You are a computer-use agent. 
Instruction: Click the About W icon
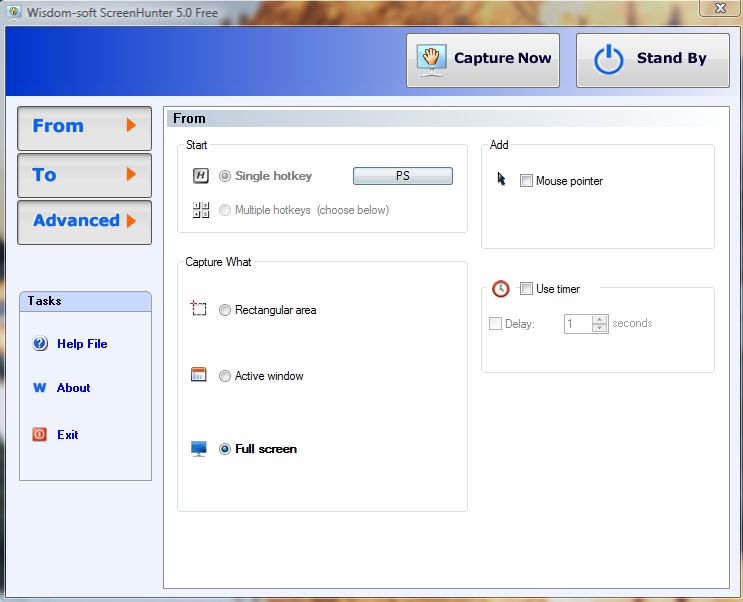tap(39, 388)
